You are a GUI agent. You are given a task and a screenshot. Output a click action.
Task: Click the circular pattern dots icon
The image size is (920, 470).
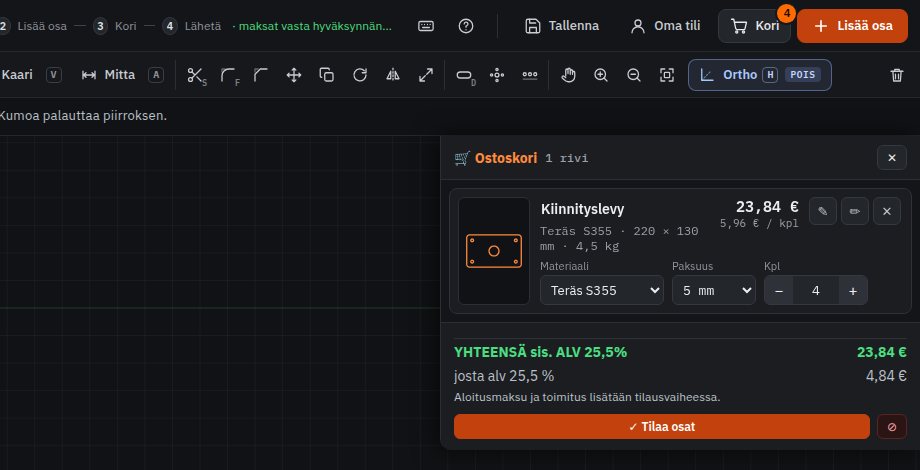[498, 75]
